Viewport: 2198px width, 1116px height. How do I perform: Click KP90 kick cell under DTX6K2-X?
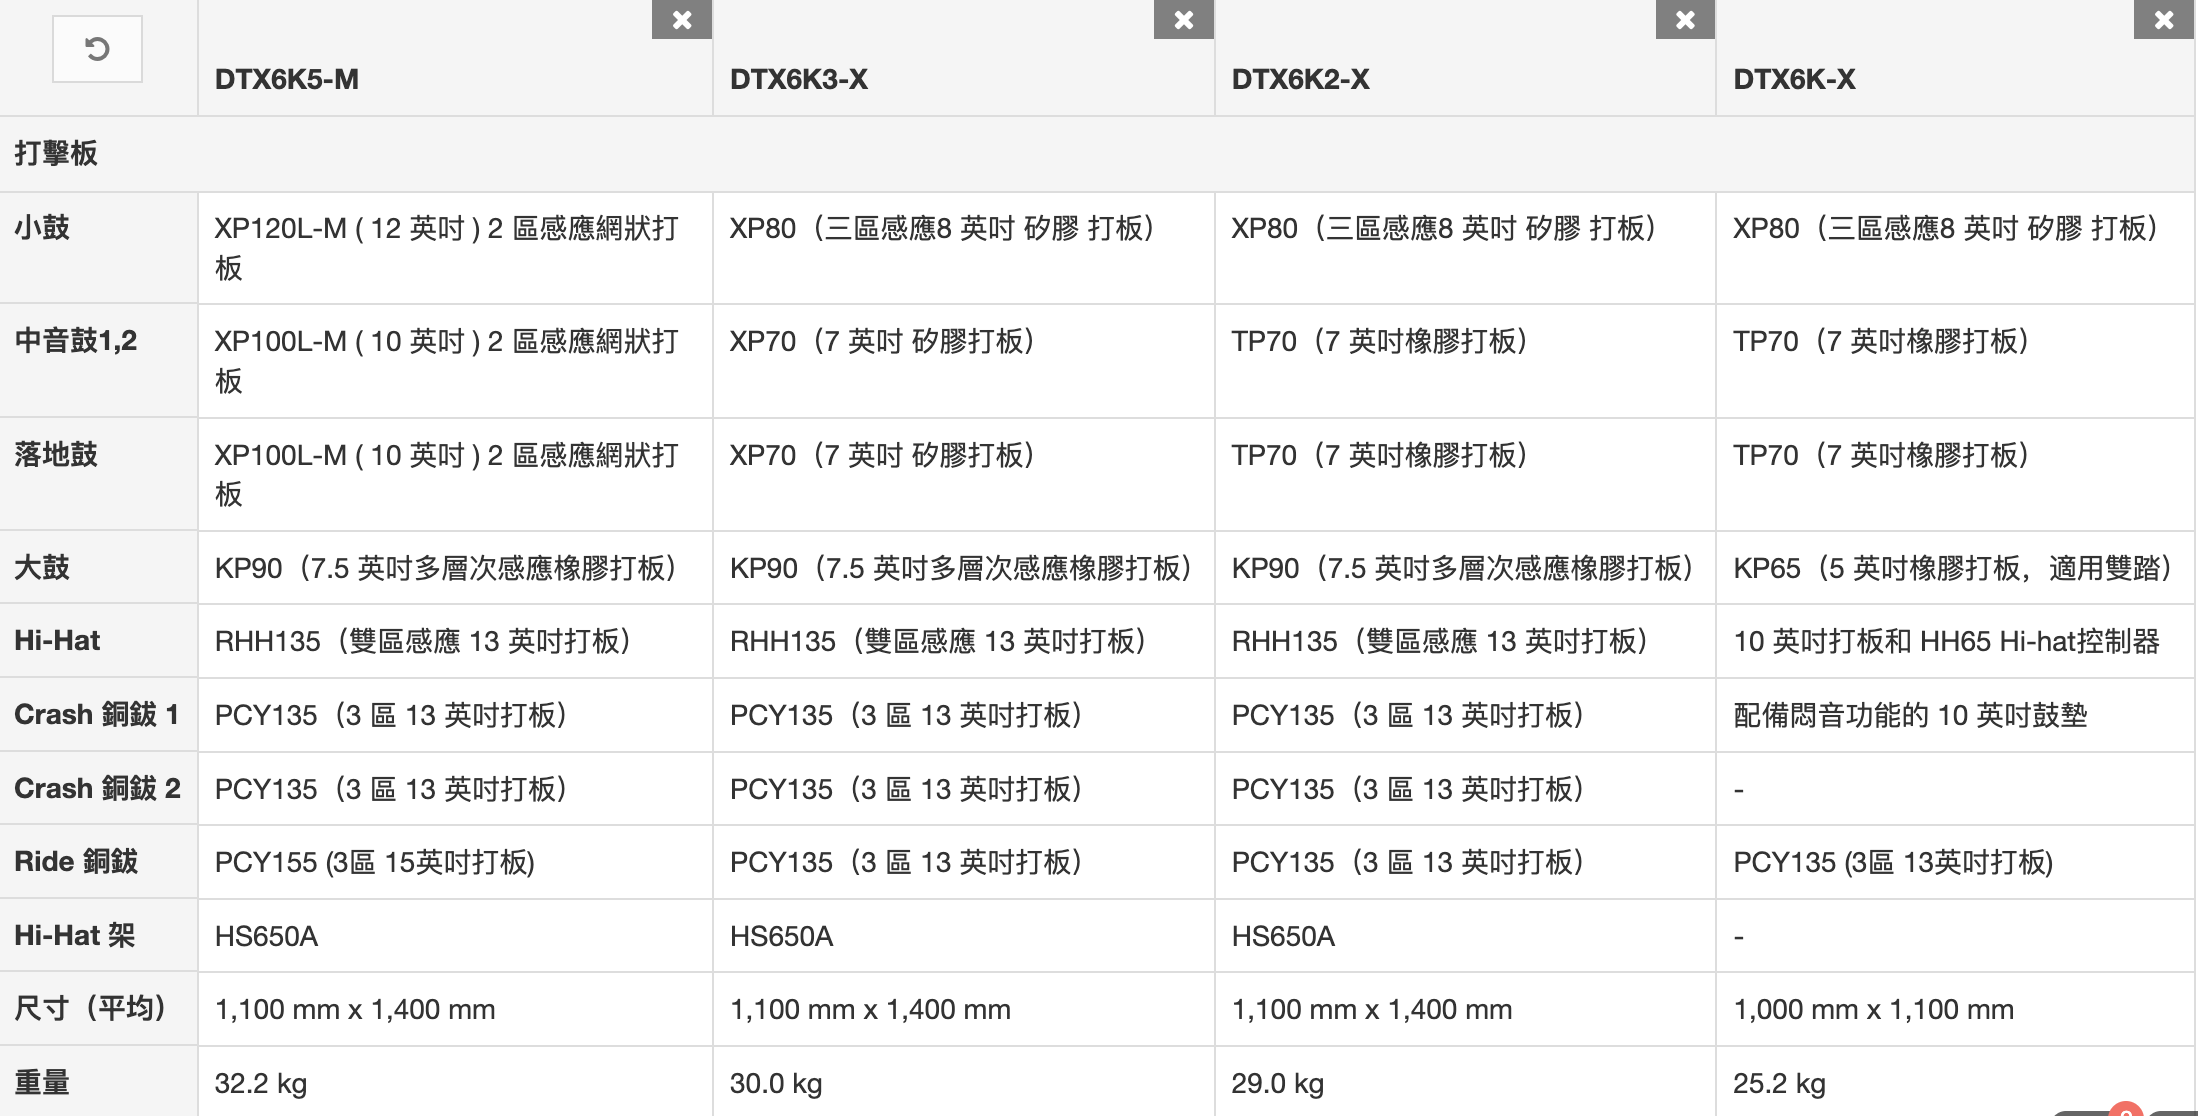pos(1463,568)
